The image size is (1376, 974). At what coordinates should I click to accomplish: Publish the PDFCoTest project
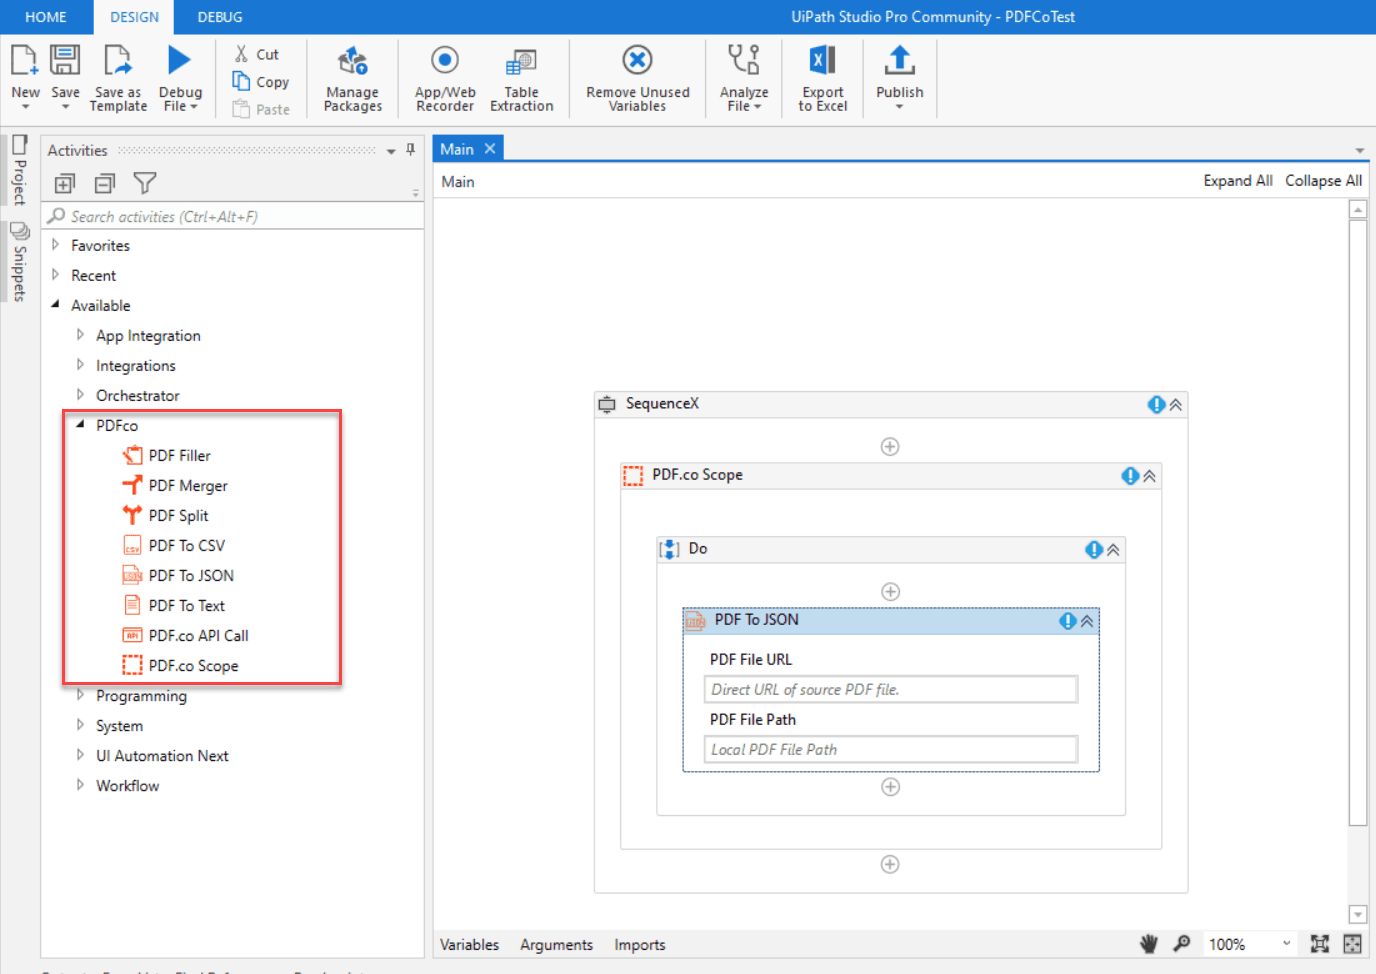click(x=898, y=78)
